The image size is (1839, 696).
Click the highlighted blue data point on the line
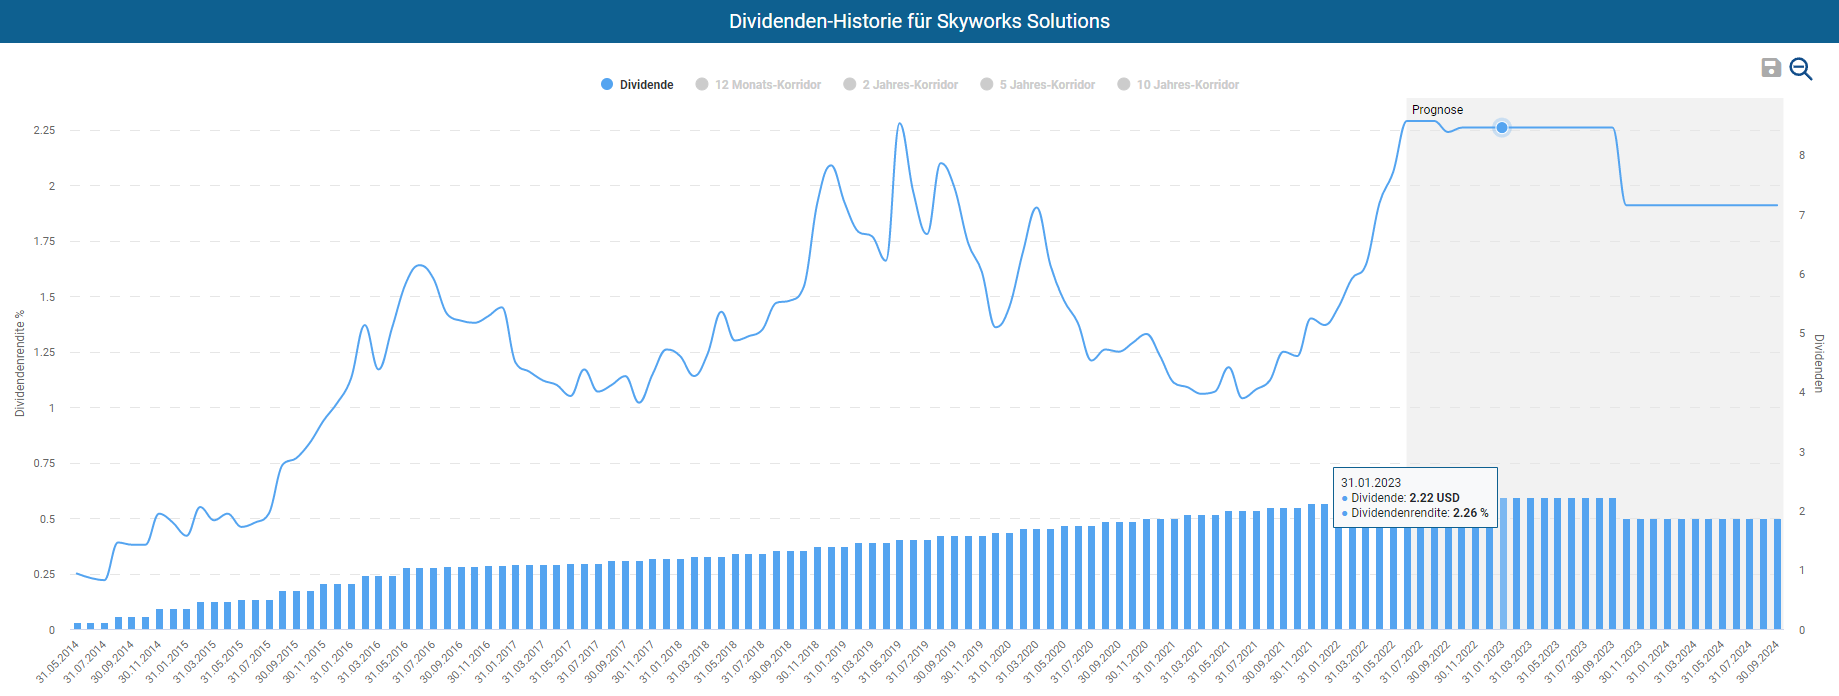tap(1502, 128)
